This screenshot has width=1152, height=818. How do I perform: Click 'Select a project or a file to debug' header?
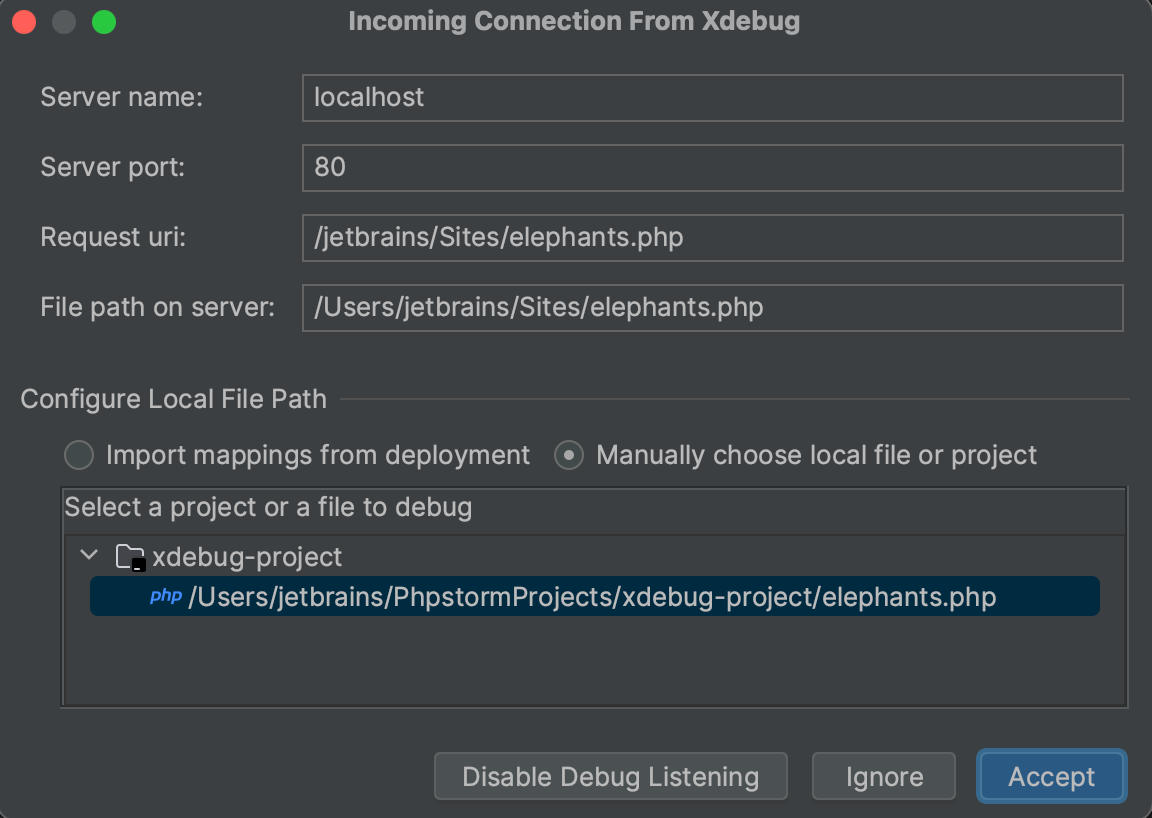pos(268,507)
